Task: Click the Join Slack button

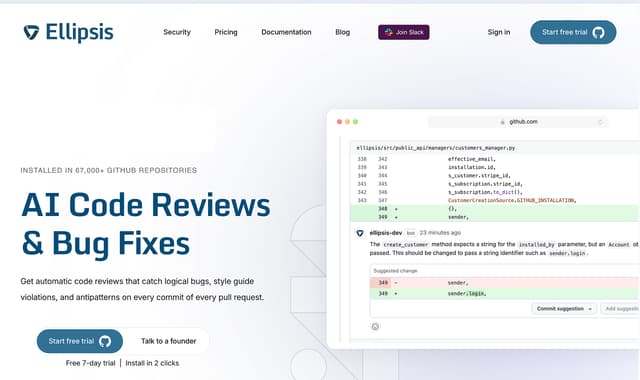Action: coord(404,32)
